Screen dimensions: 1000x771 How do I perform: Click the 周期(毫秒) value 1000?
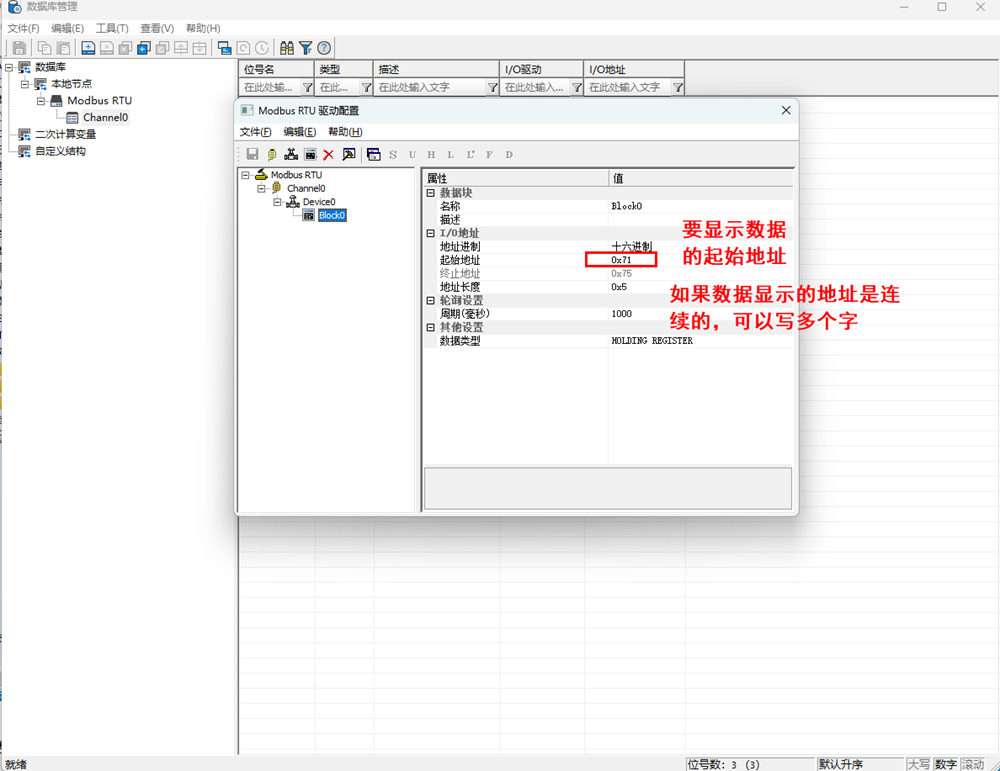(x=622, y=314)
